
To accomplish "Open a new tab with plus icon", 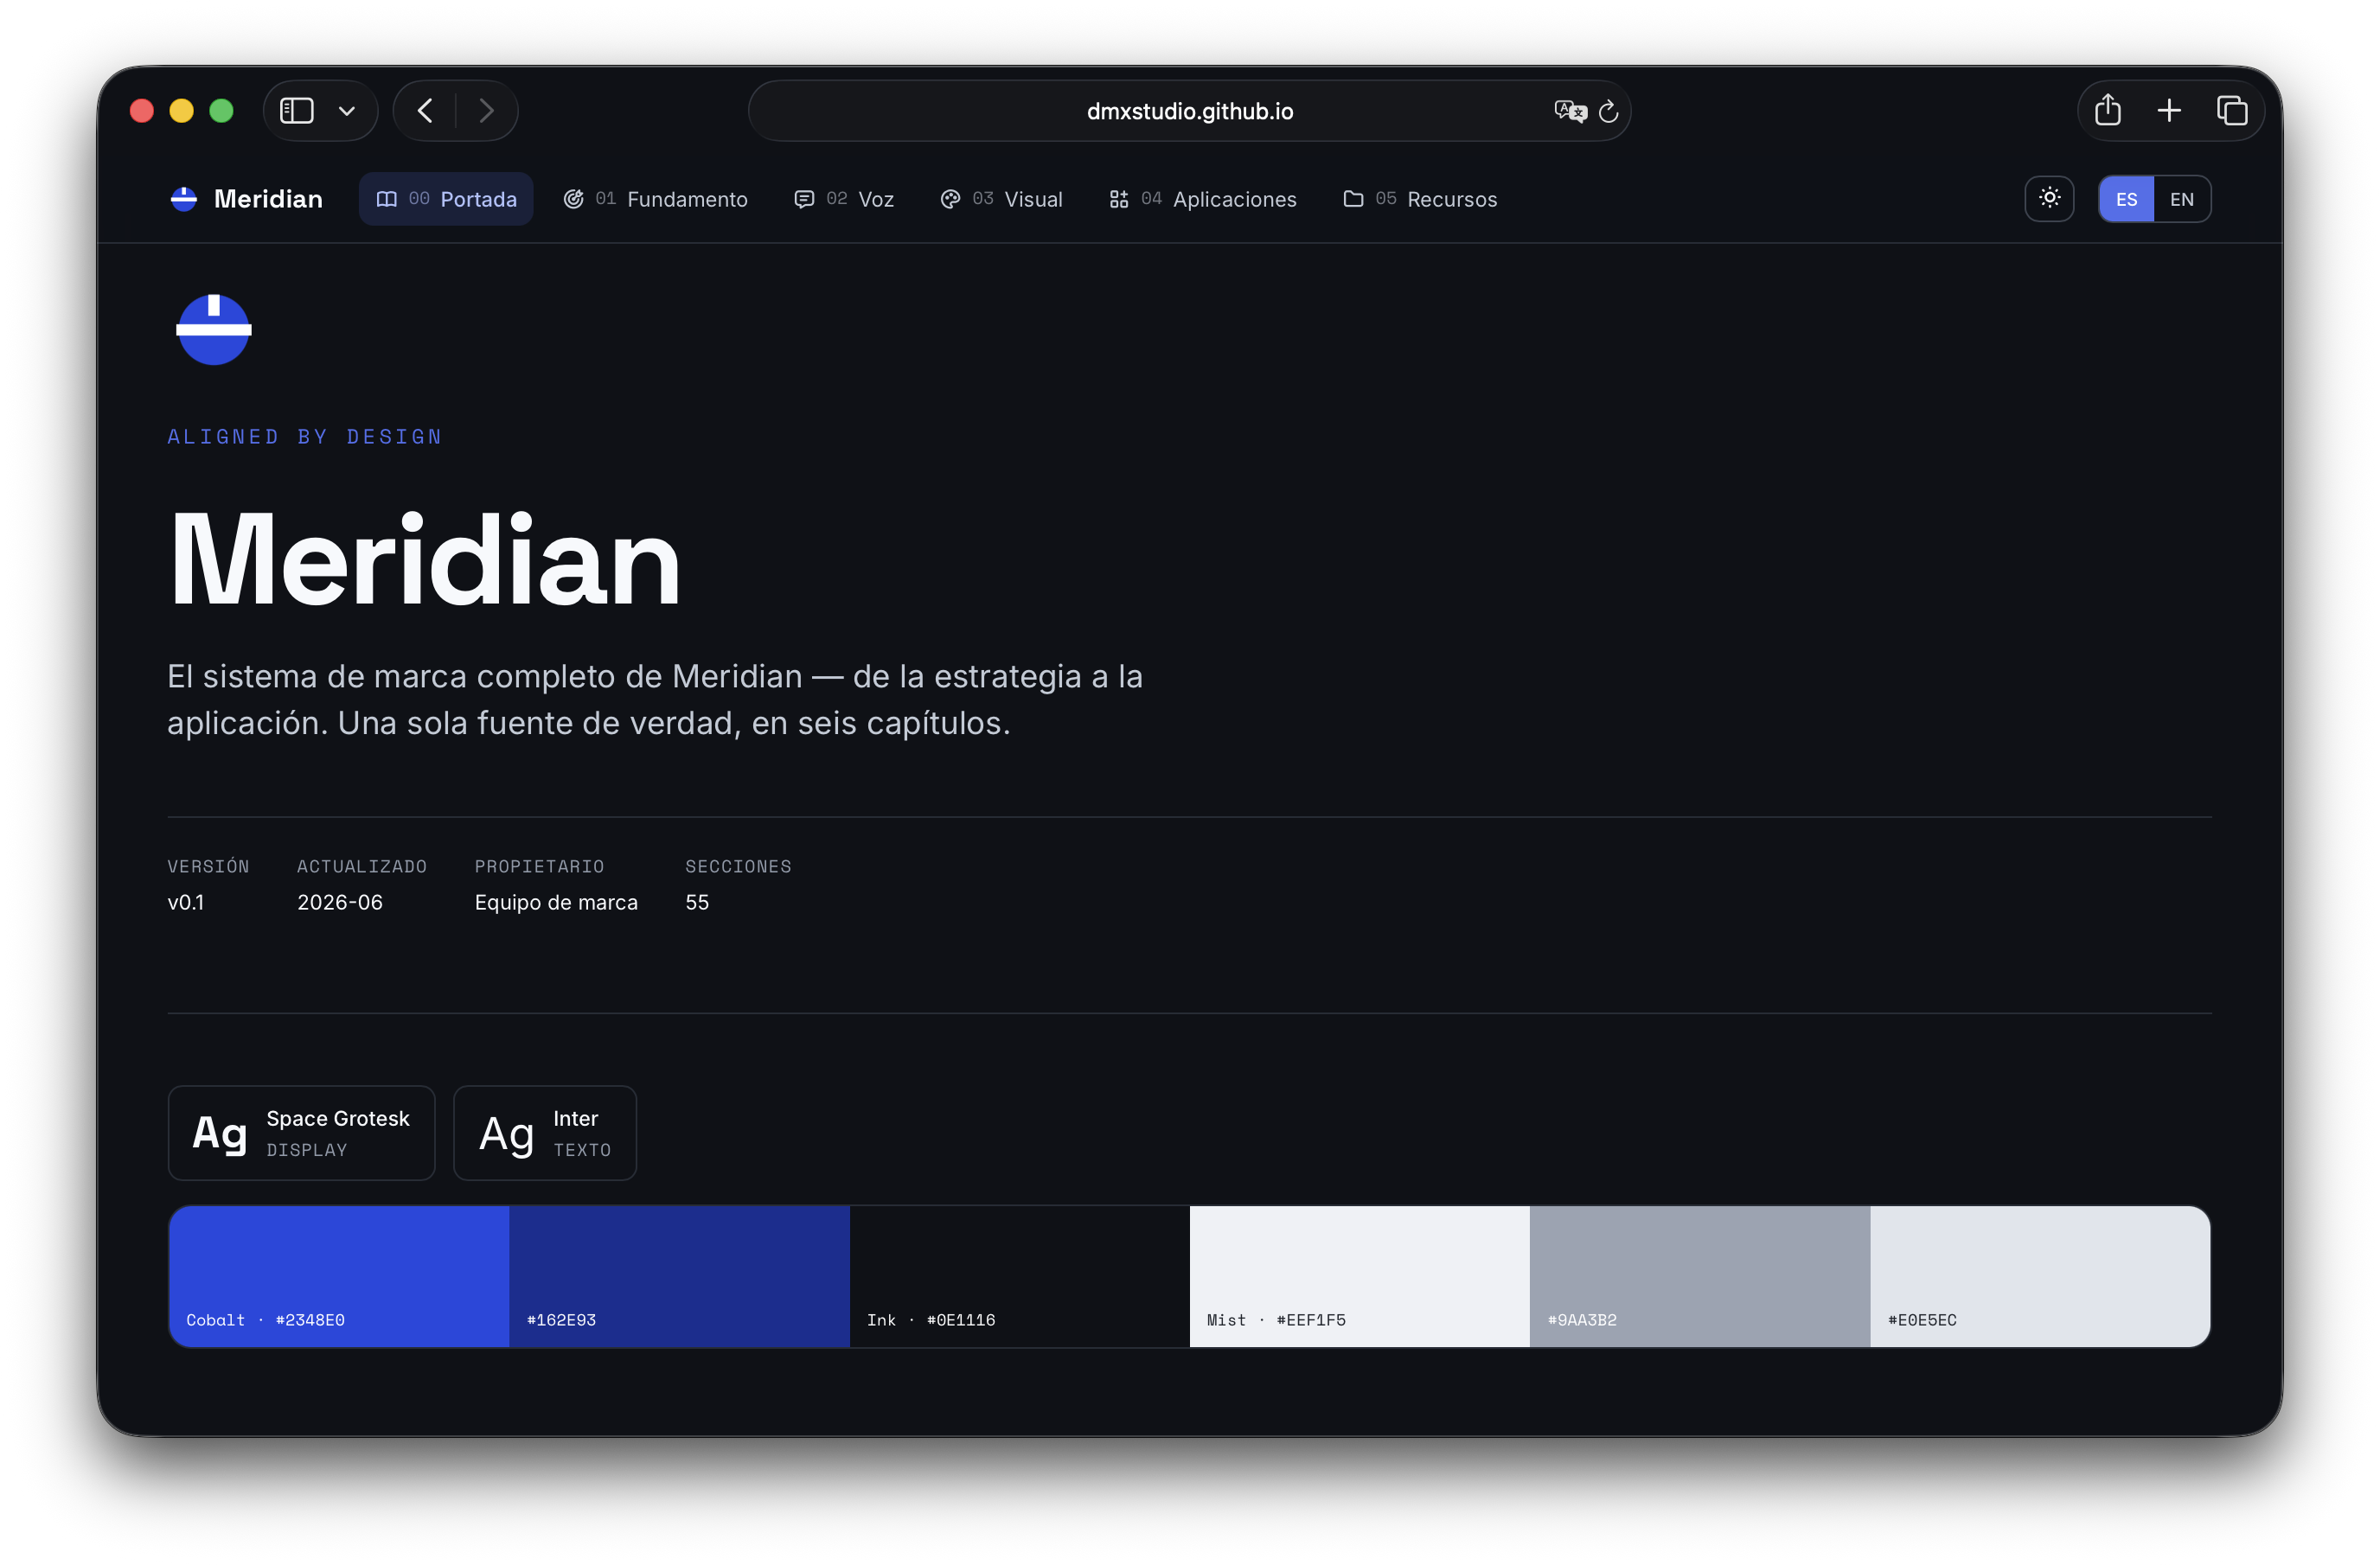I will [x=2168, y=110].
